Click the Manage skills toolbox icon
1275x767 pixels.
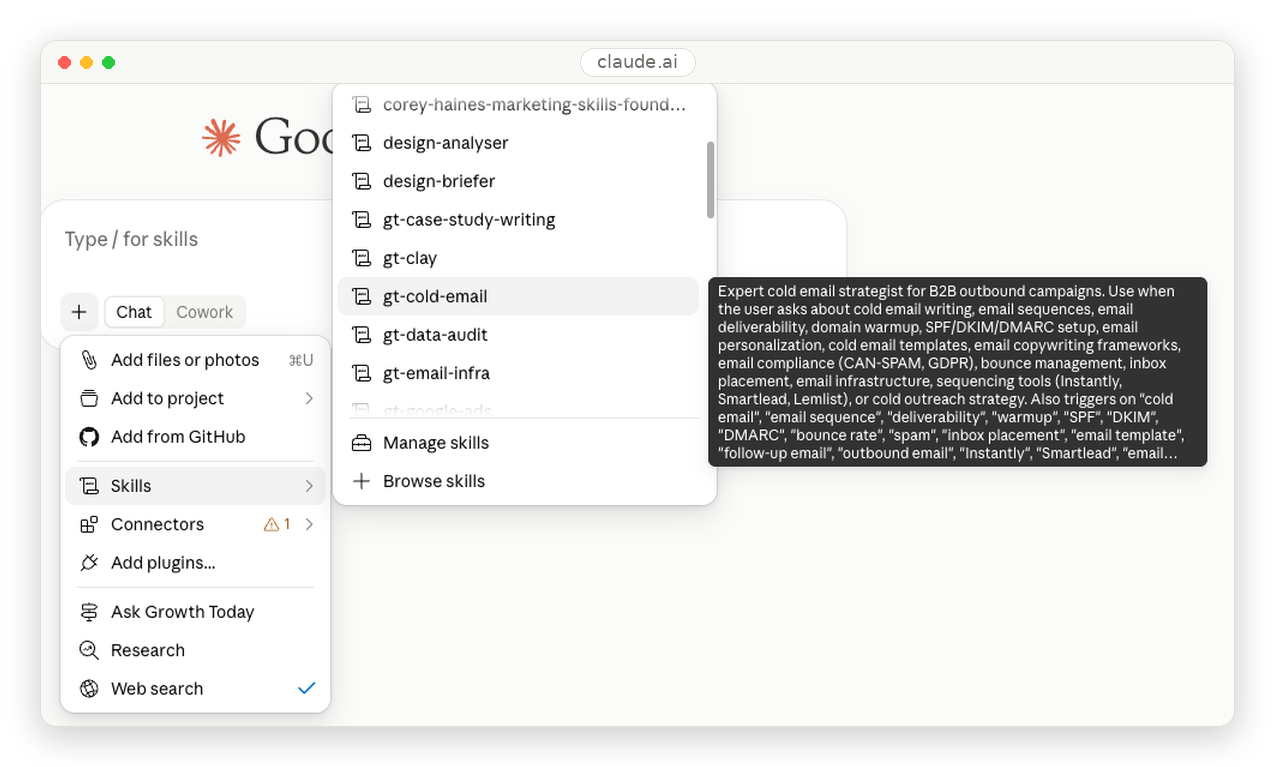coord(361,443)
